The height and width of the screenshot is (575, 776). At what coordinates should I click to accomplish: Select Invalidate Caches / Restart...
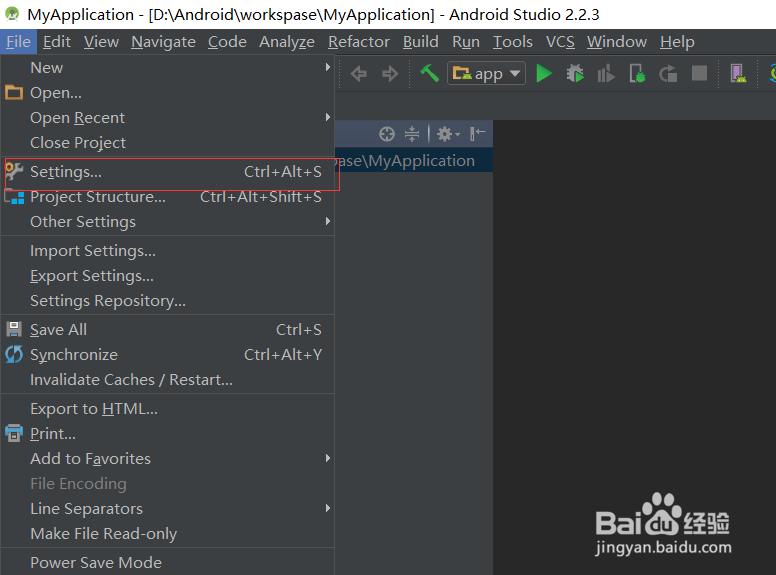167,380
